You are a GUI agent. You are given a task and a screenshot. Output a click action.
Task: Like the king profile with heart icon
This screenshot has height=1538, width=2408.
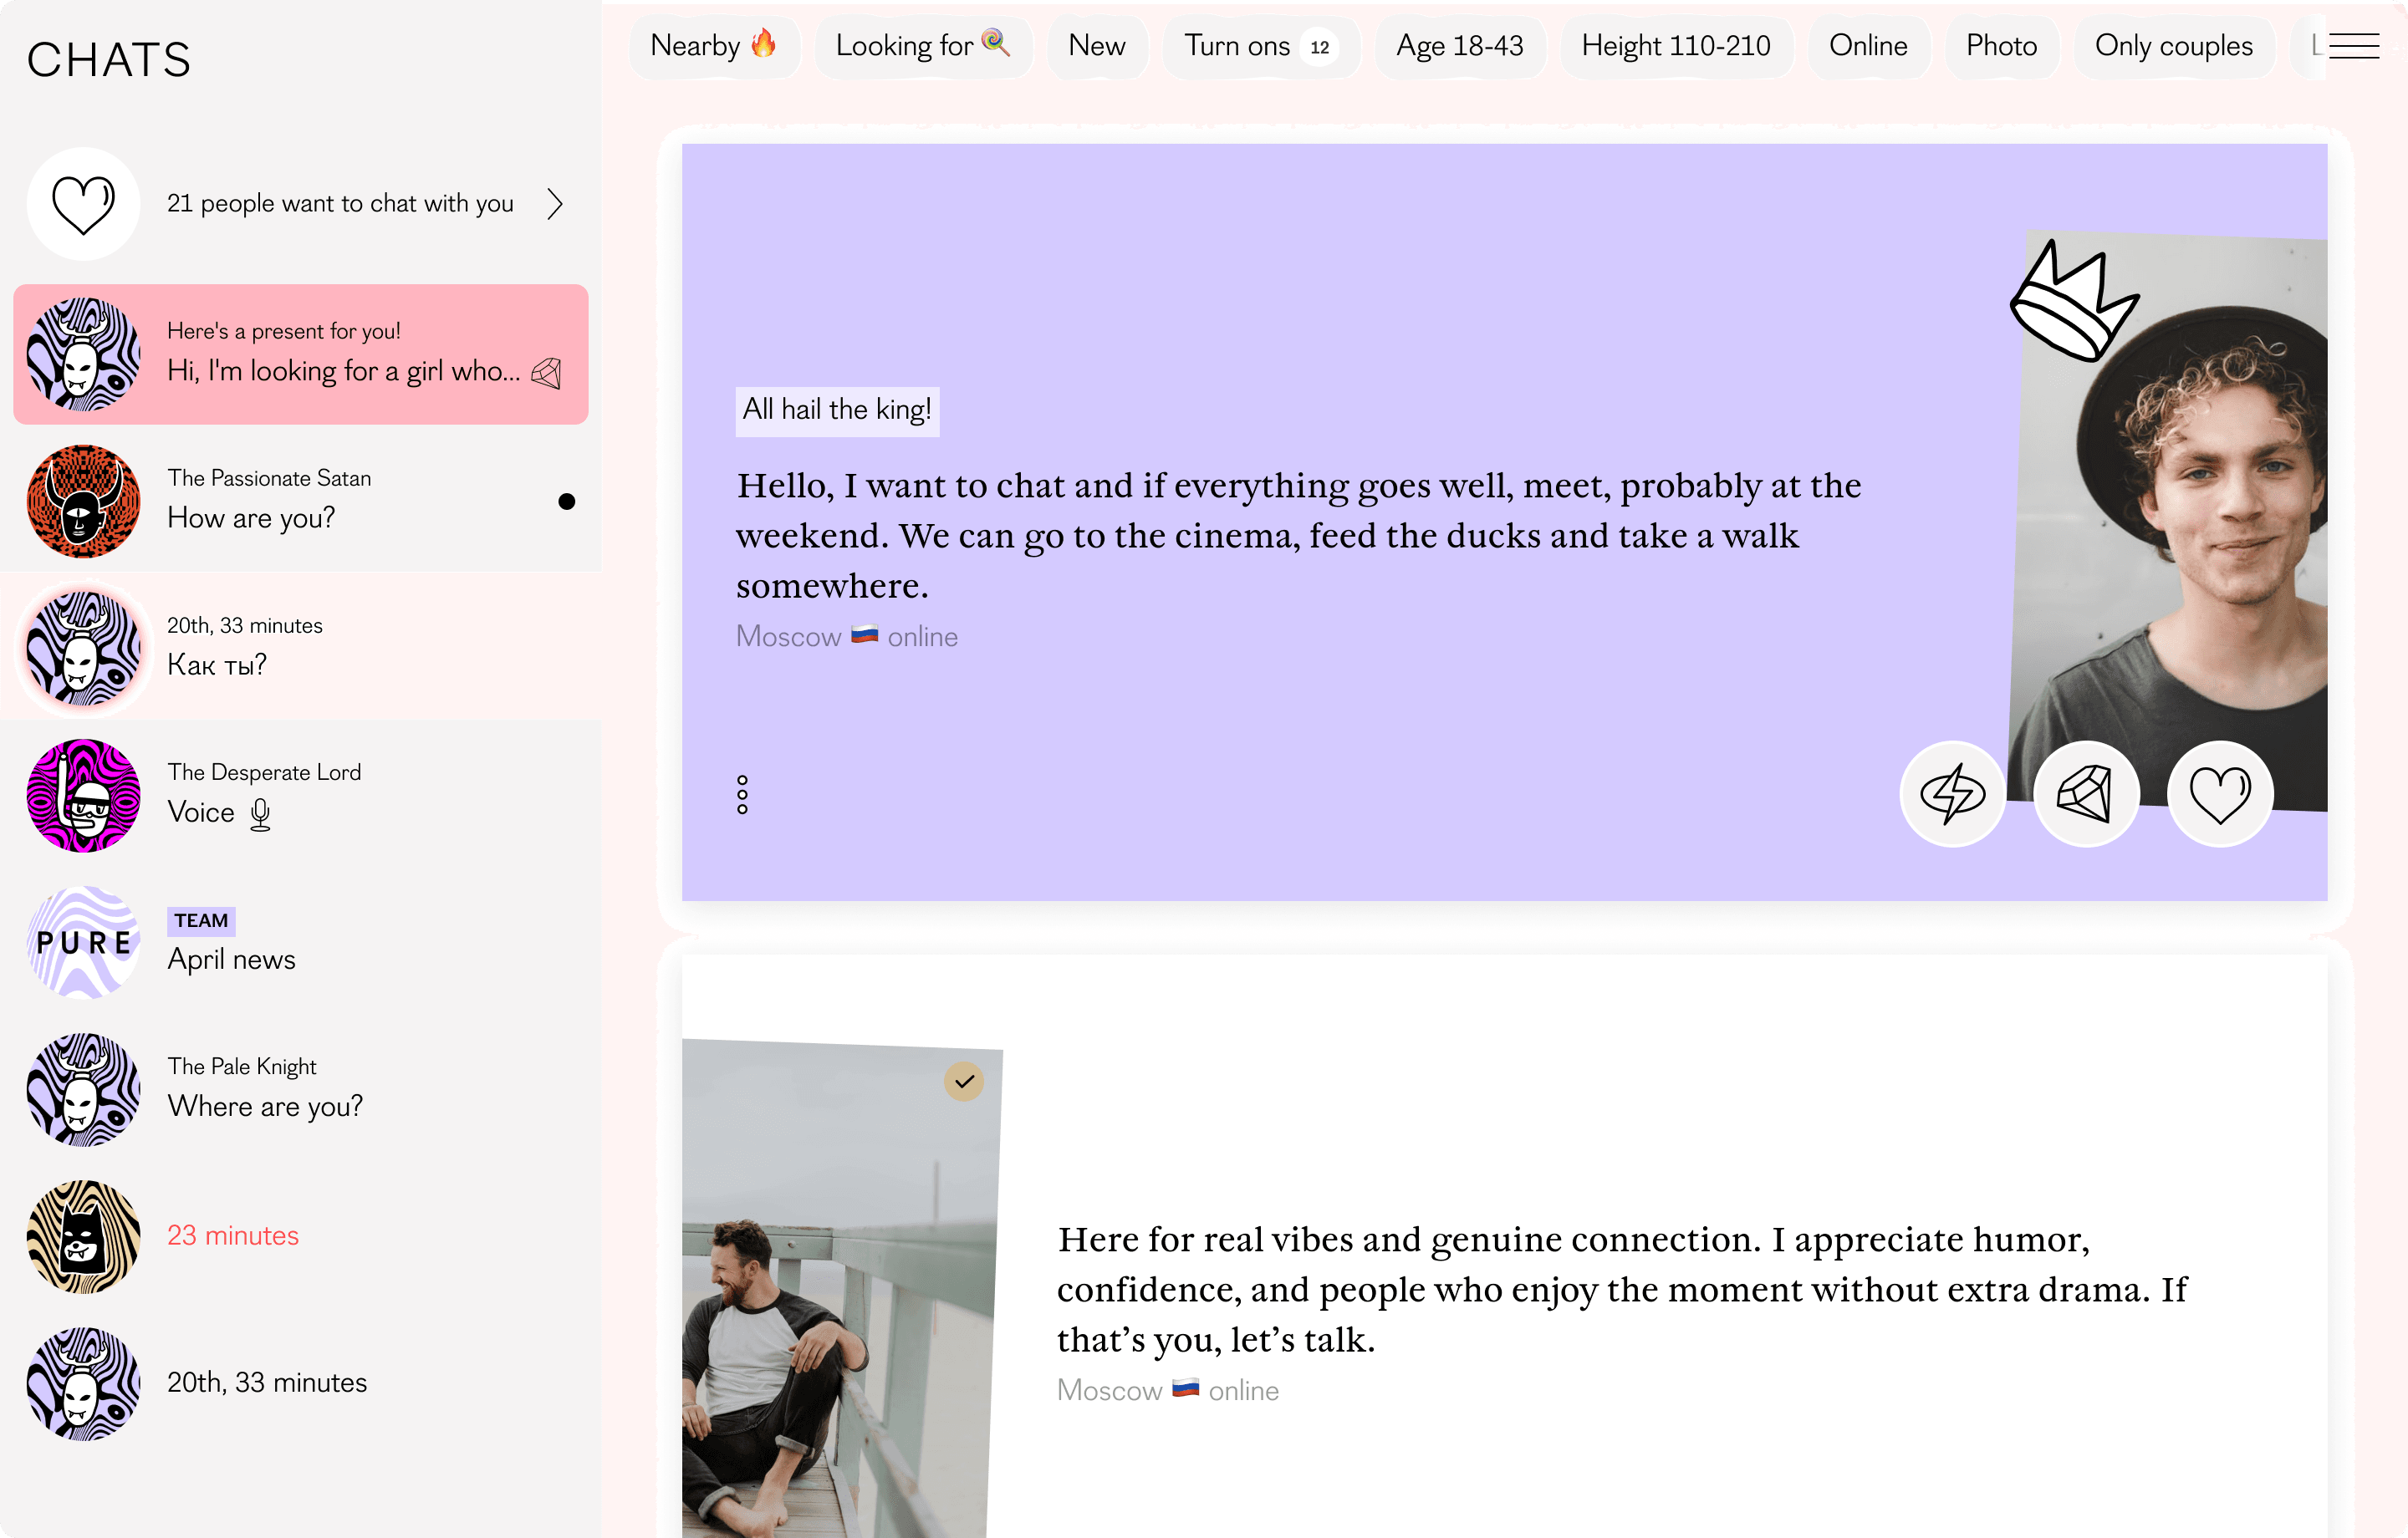pyautogui.click(x=2220, y=794)
